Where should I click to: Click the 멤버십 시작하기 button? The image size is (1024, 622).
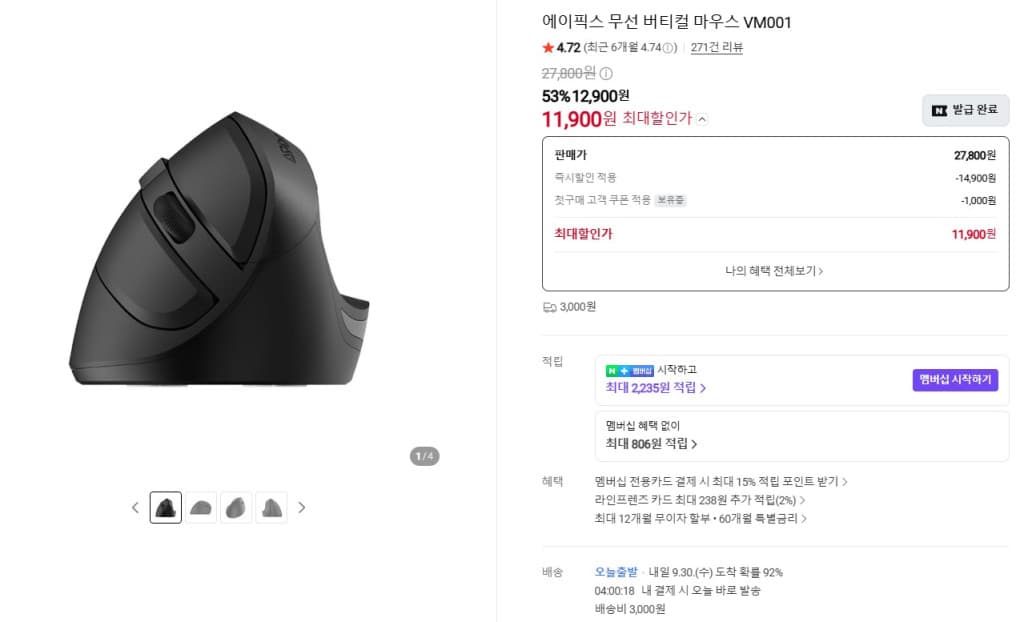(955, 380)
